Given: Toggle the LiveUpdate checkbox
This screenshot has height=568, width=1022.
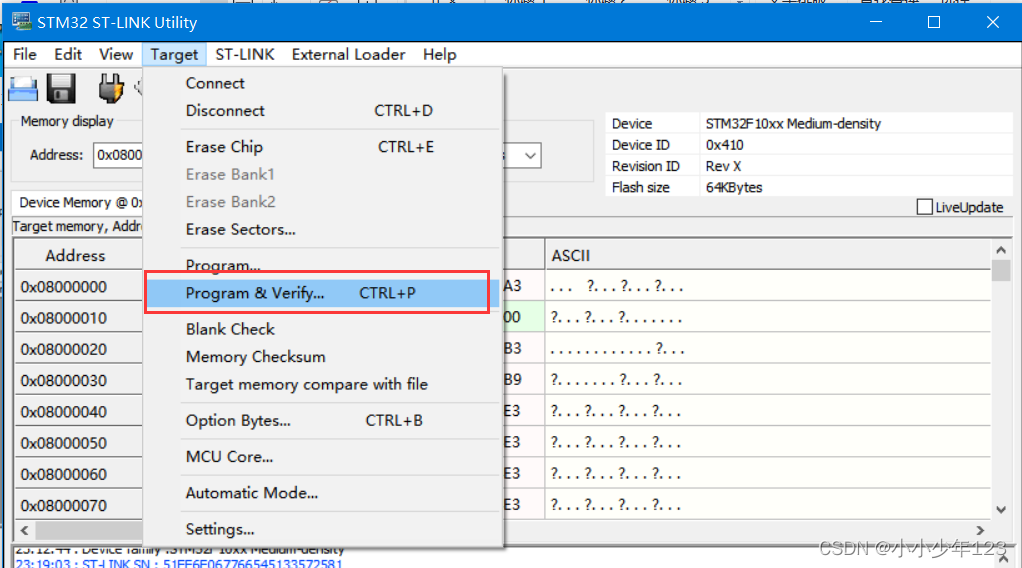Looking at the screenshot, I should click(x=924, y=207).
